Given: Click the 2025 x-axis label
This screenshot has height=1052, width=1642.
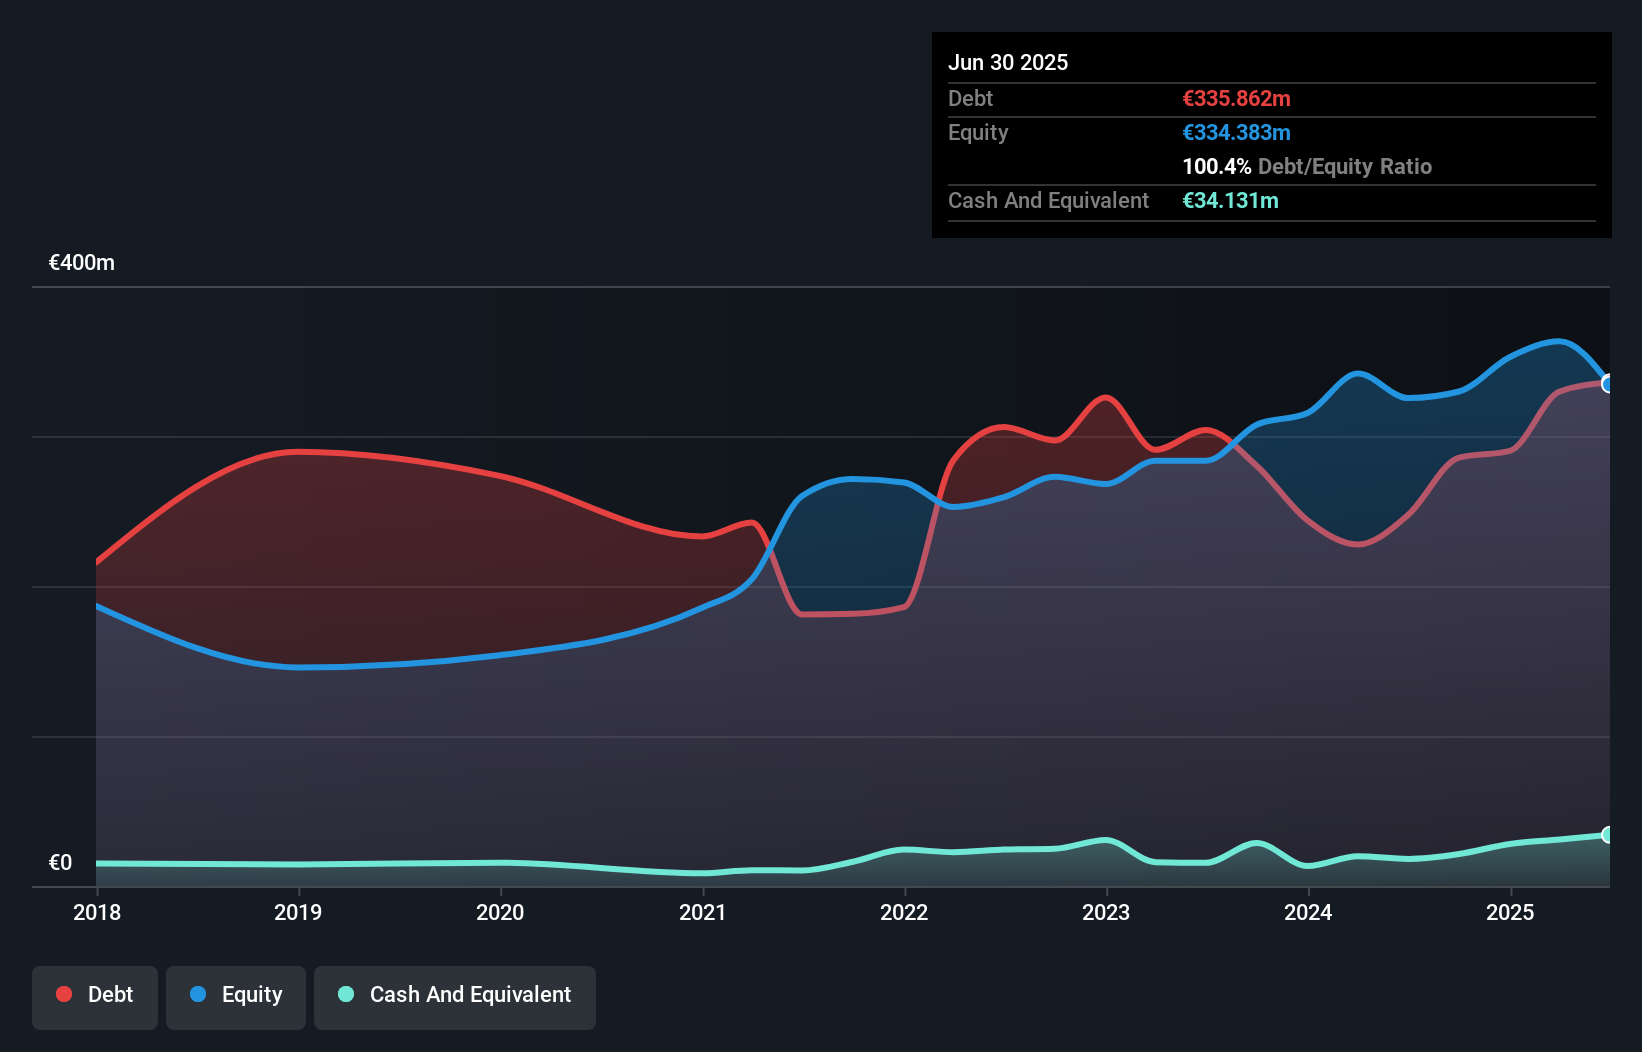Looking at the screenshot, I should point(1510,912).
